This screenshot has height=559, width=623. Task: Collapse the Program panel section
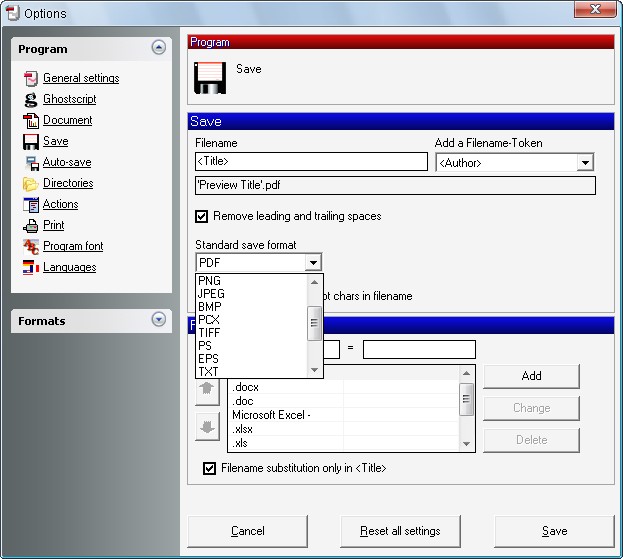tap(158, 48)
